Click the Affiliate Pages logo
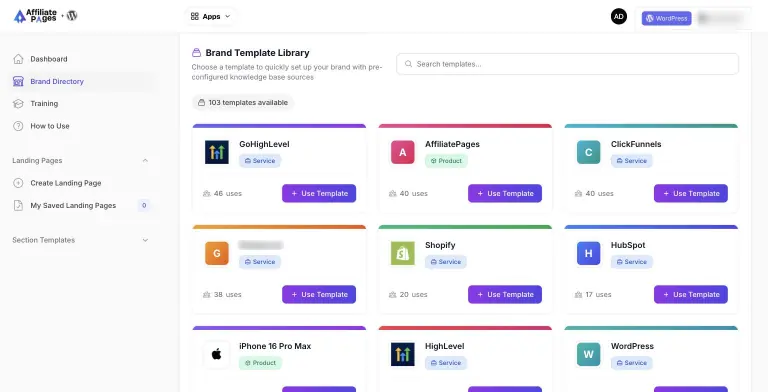This screenshot has width=768, height=392. coord(35,16)
